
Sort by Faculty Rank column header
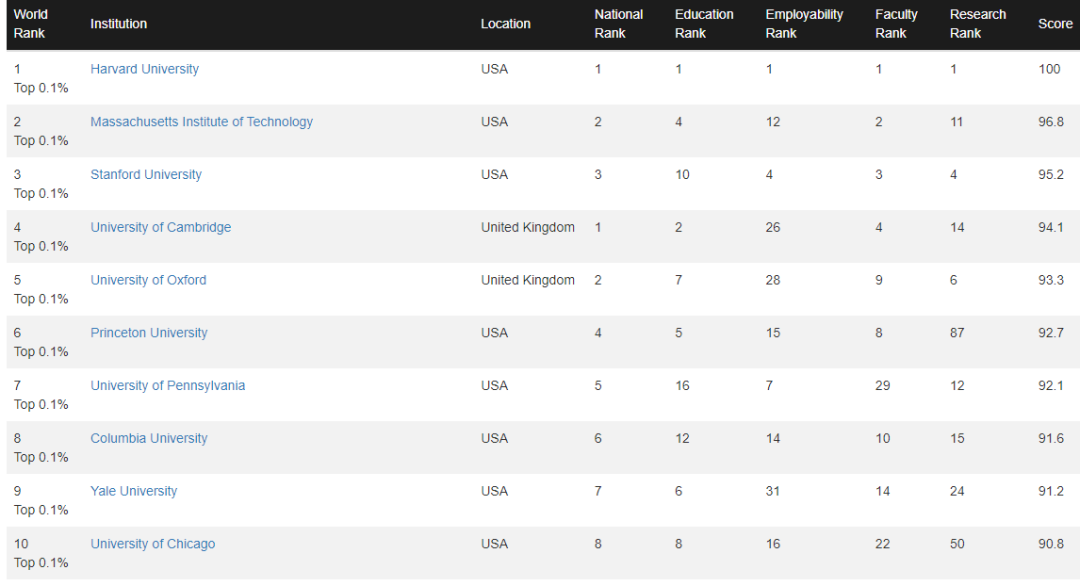(x=896, y=24)
